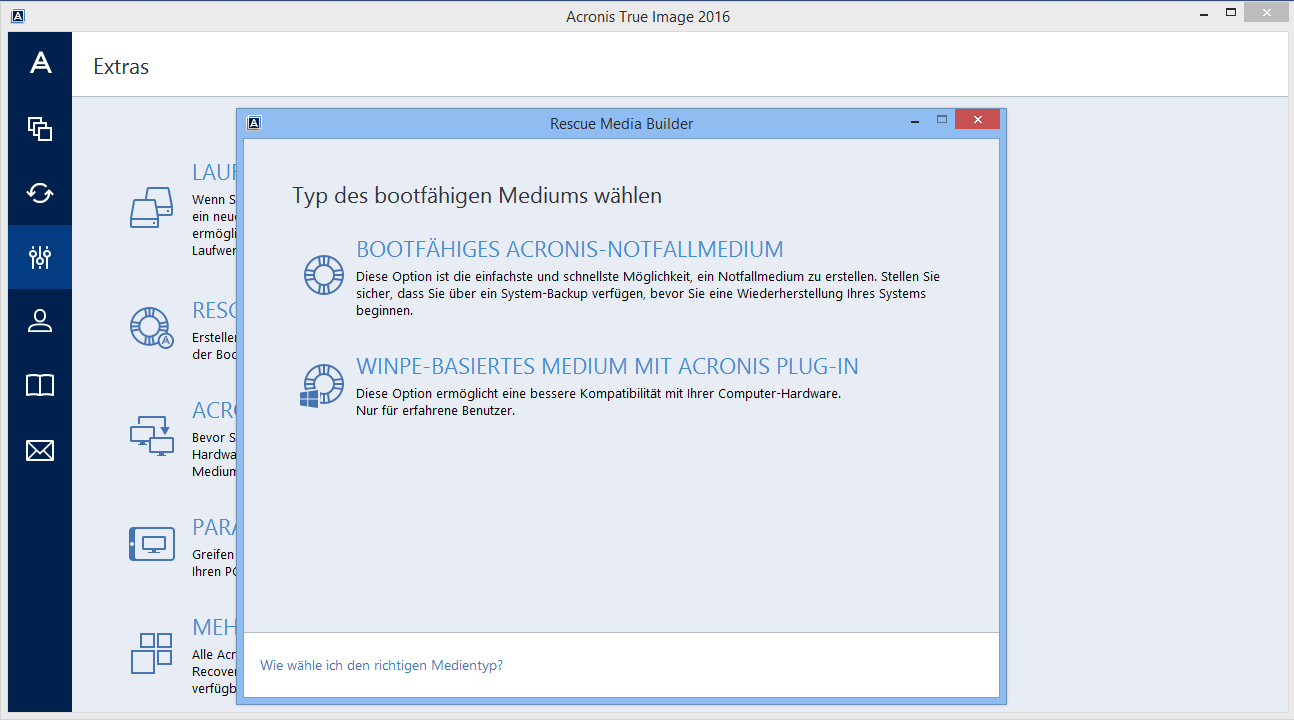
Task: Select the Universal Restore monitors icon
Action: 151,434
